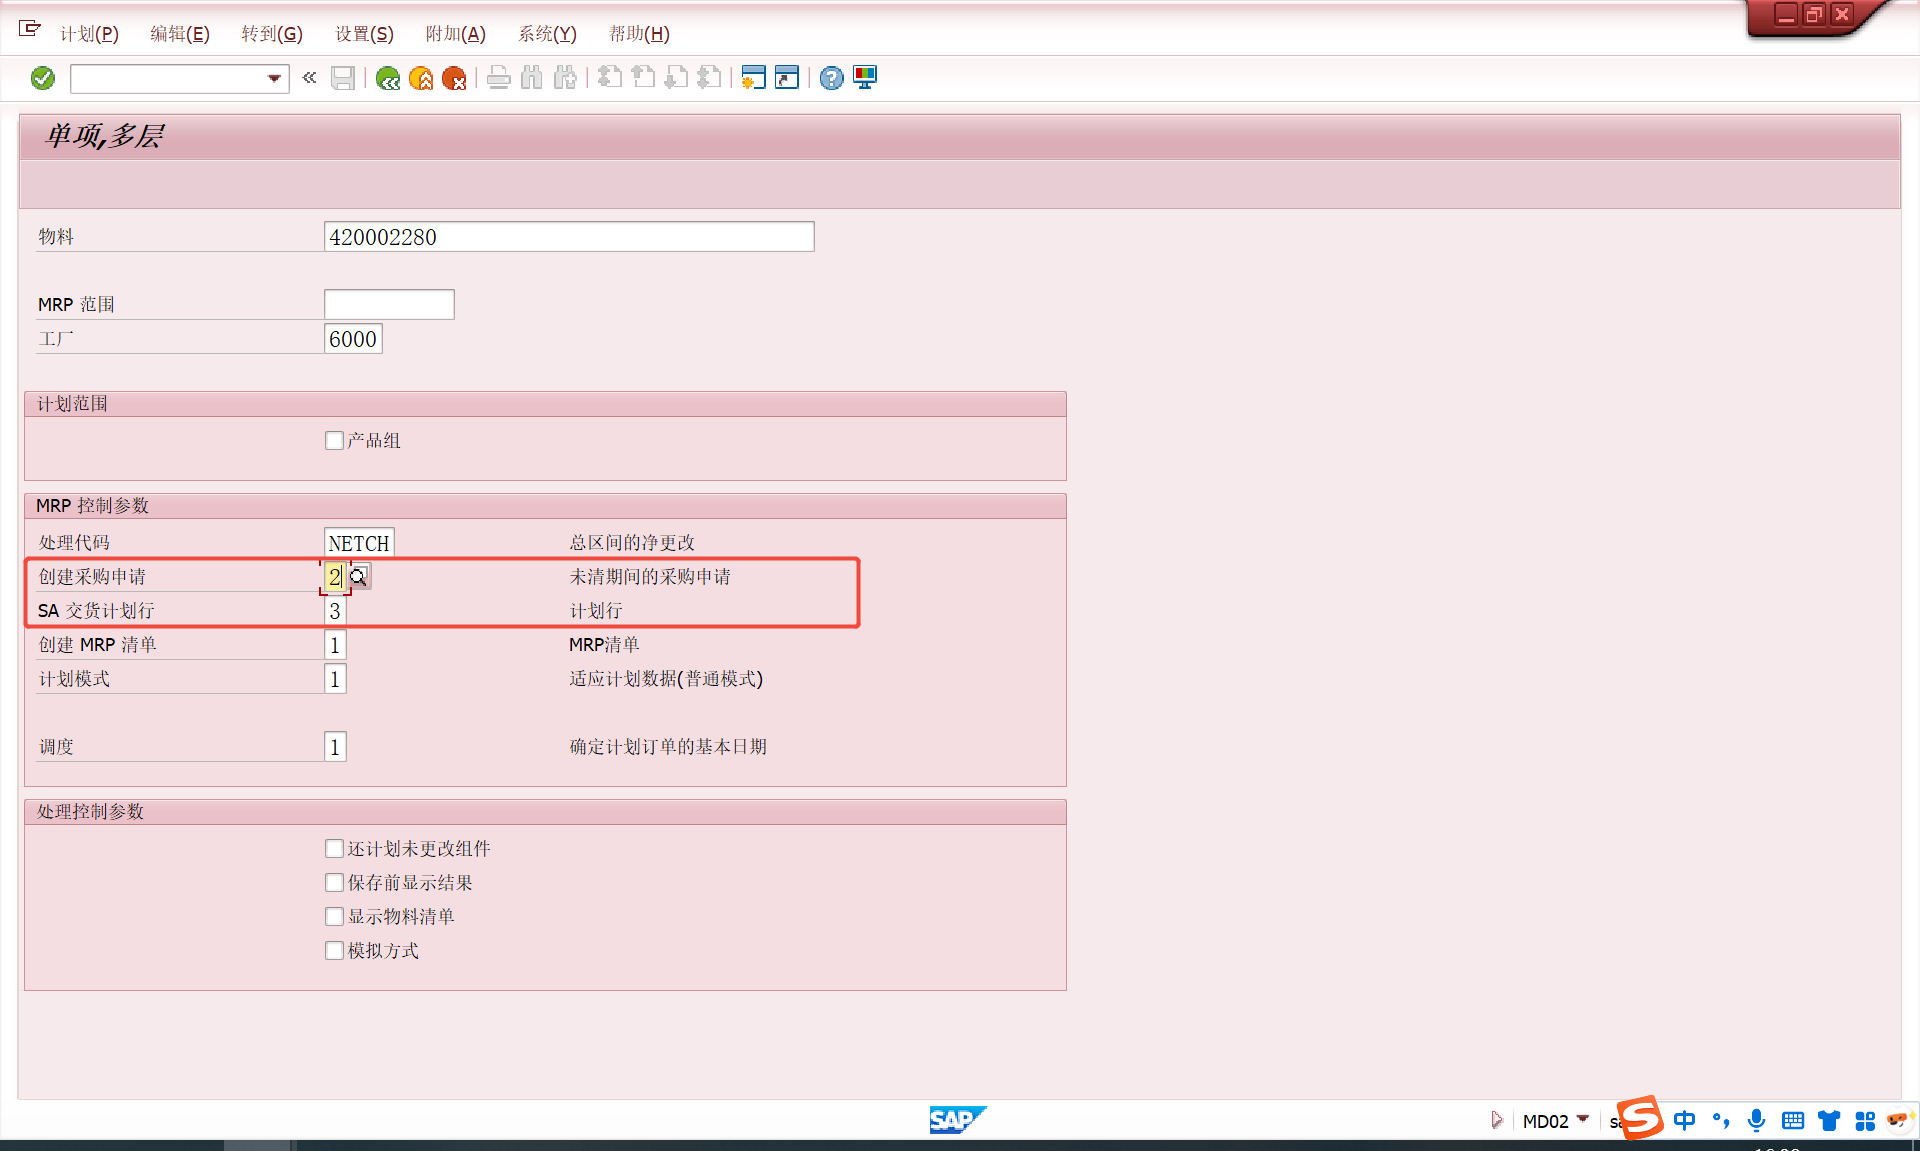Click the Back (green arrow) toolbar icon
This screenshot has height=1151, width=1920.
pyautogui.click(x=388, y=78)
